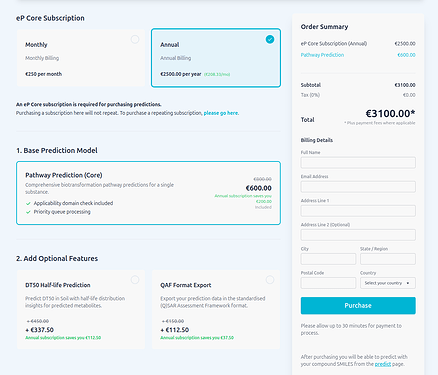Click the Subtotal label
This screenshot has width=438, height=375.
tap(311, 85)
